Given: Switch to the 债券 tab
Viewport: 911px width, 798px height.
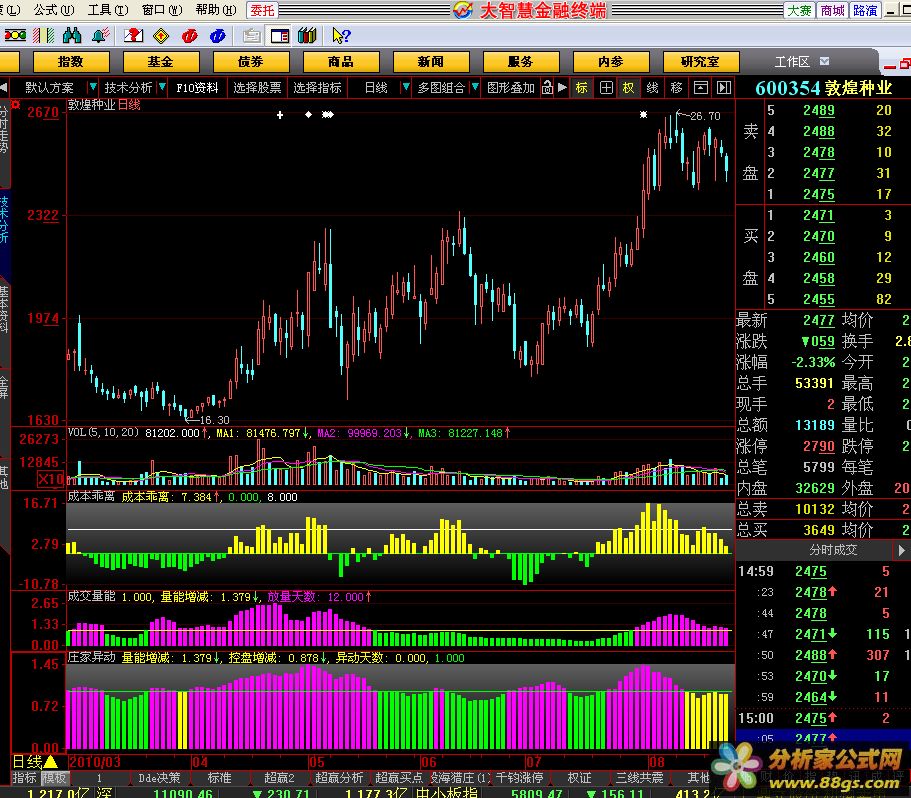Looking at the screenshot, I should point(251,62).
